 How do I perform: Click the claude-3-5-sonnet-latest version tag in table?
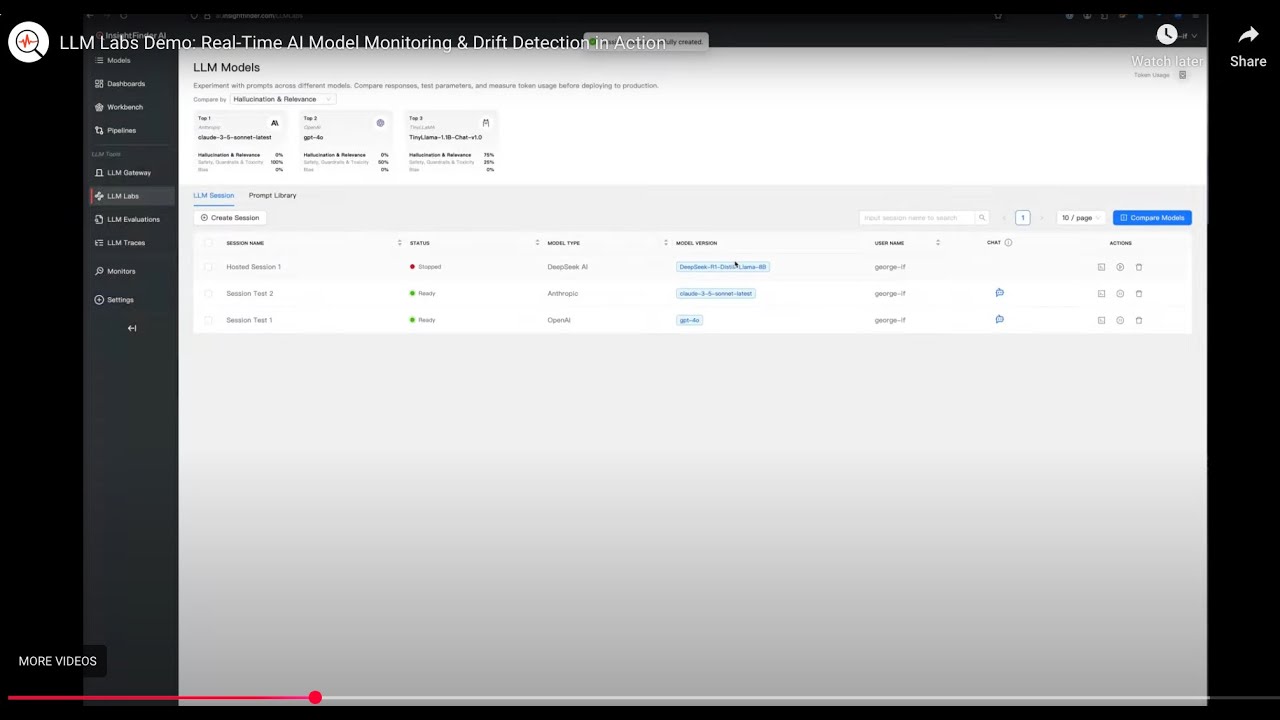pyautogui.click(x=716, y=294)
